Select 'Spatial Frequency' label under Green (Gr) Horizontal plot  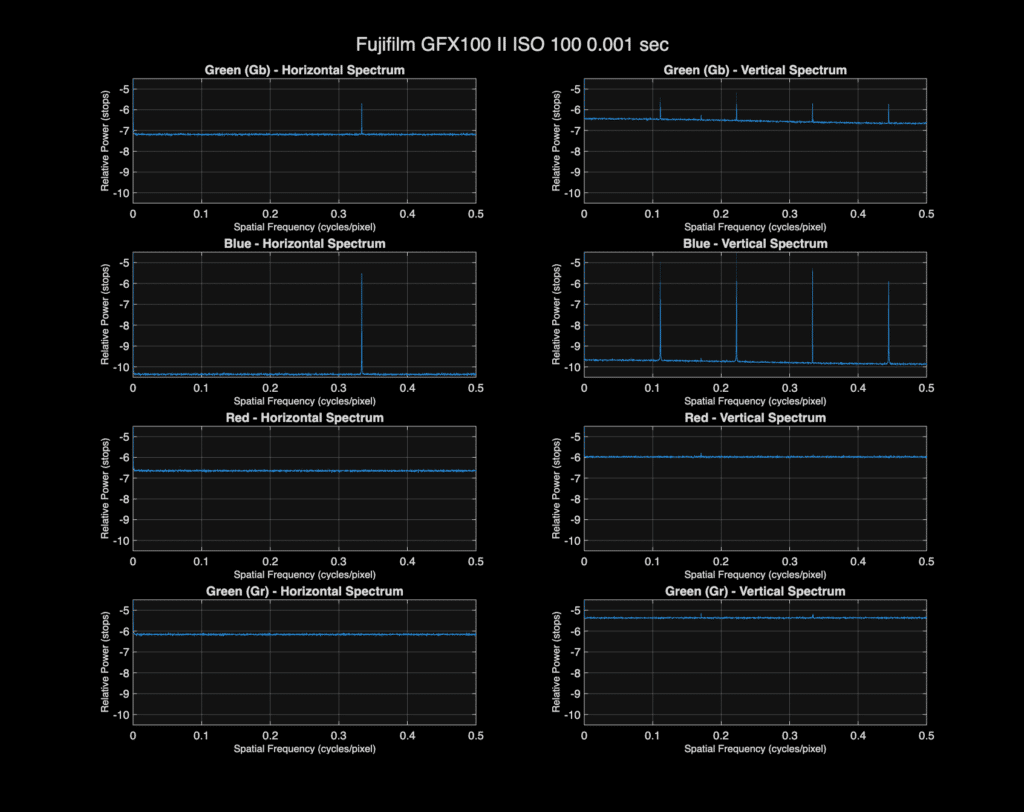click(304, 749)
